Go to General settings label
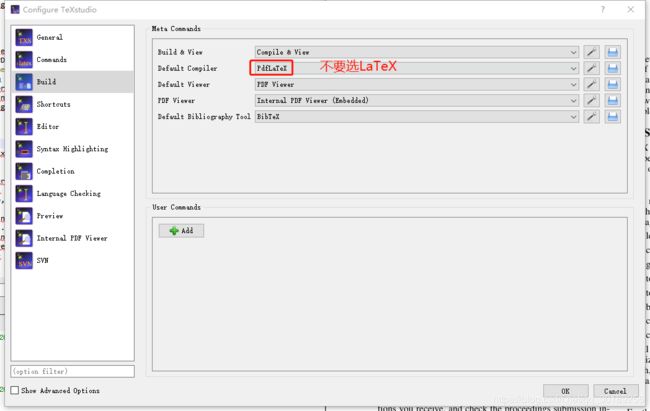This screenshot has width=650, height=411. 50,37
